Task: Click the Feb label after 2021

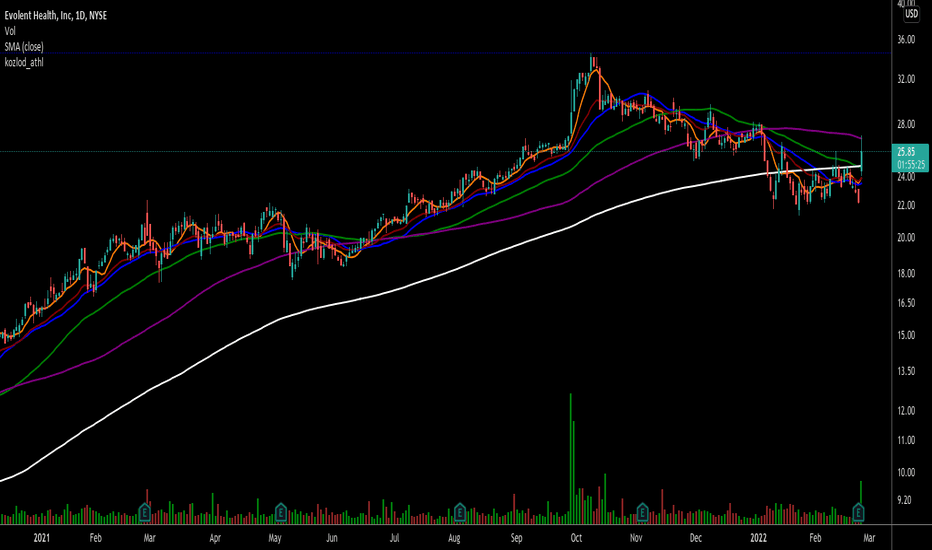Action: (x=95, y=538)
